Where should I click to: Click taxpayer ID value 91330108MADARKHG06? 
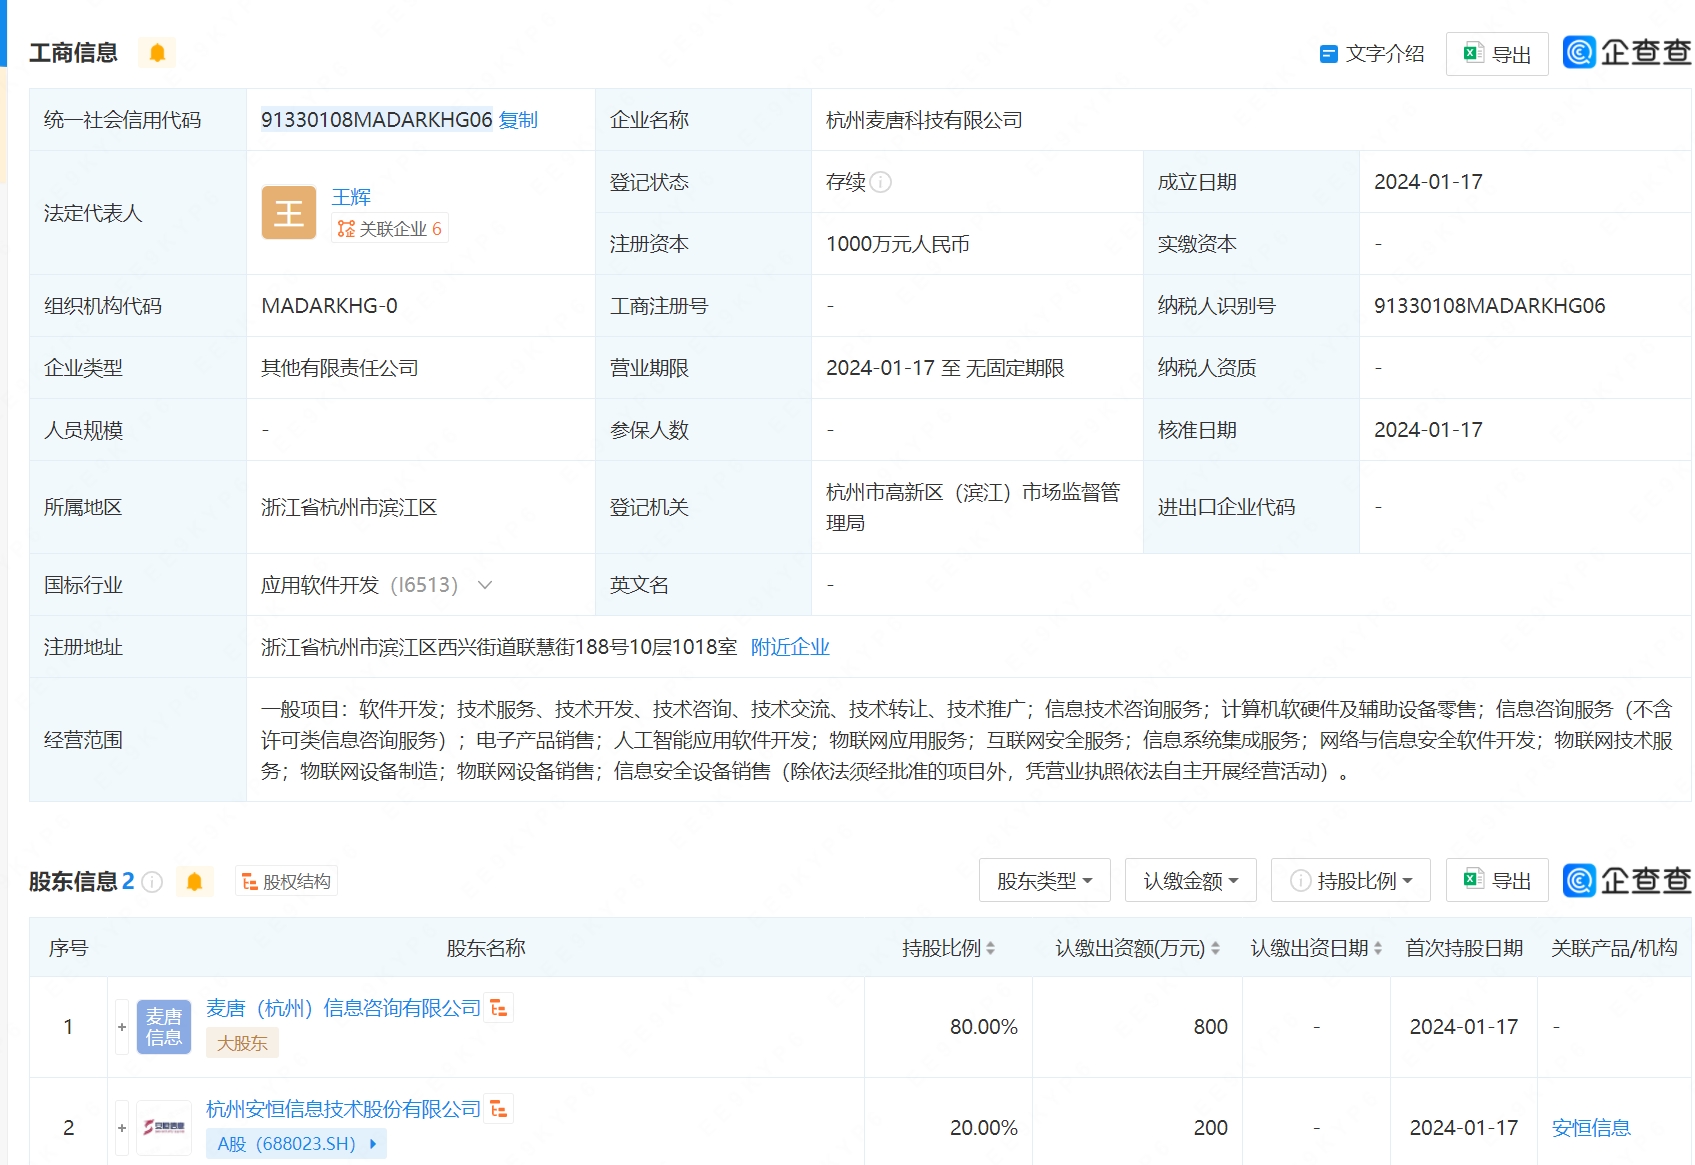click(1489, 306)
